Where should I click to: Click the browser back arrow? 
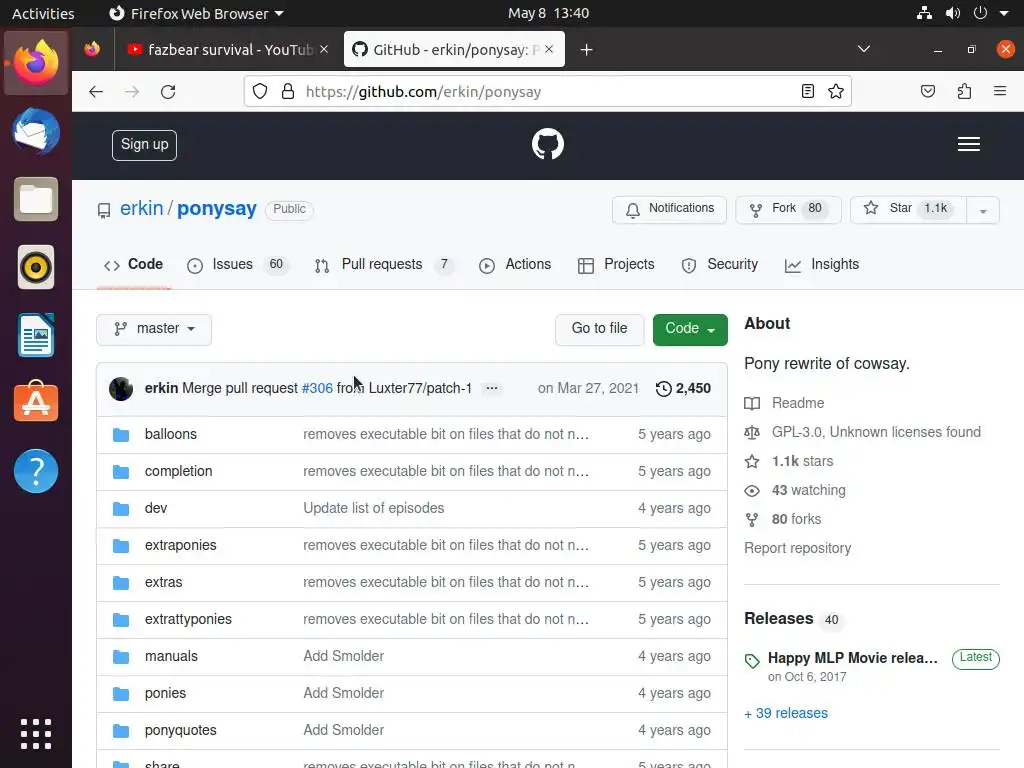pyautogui.click(x=96, y=91)
